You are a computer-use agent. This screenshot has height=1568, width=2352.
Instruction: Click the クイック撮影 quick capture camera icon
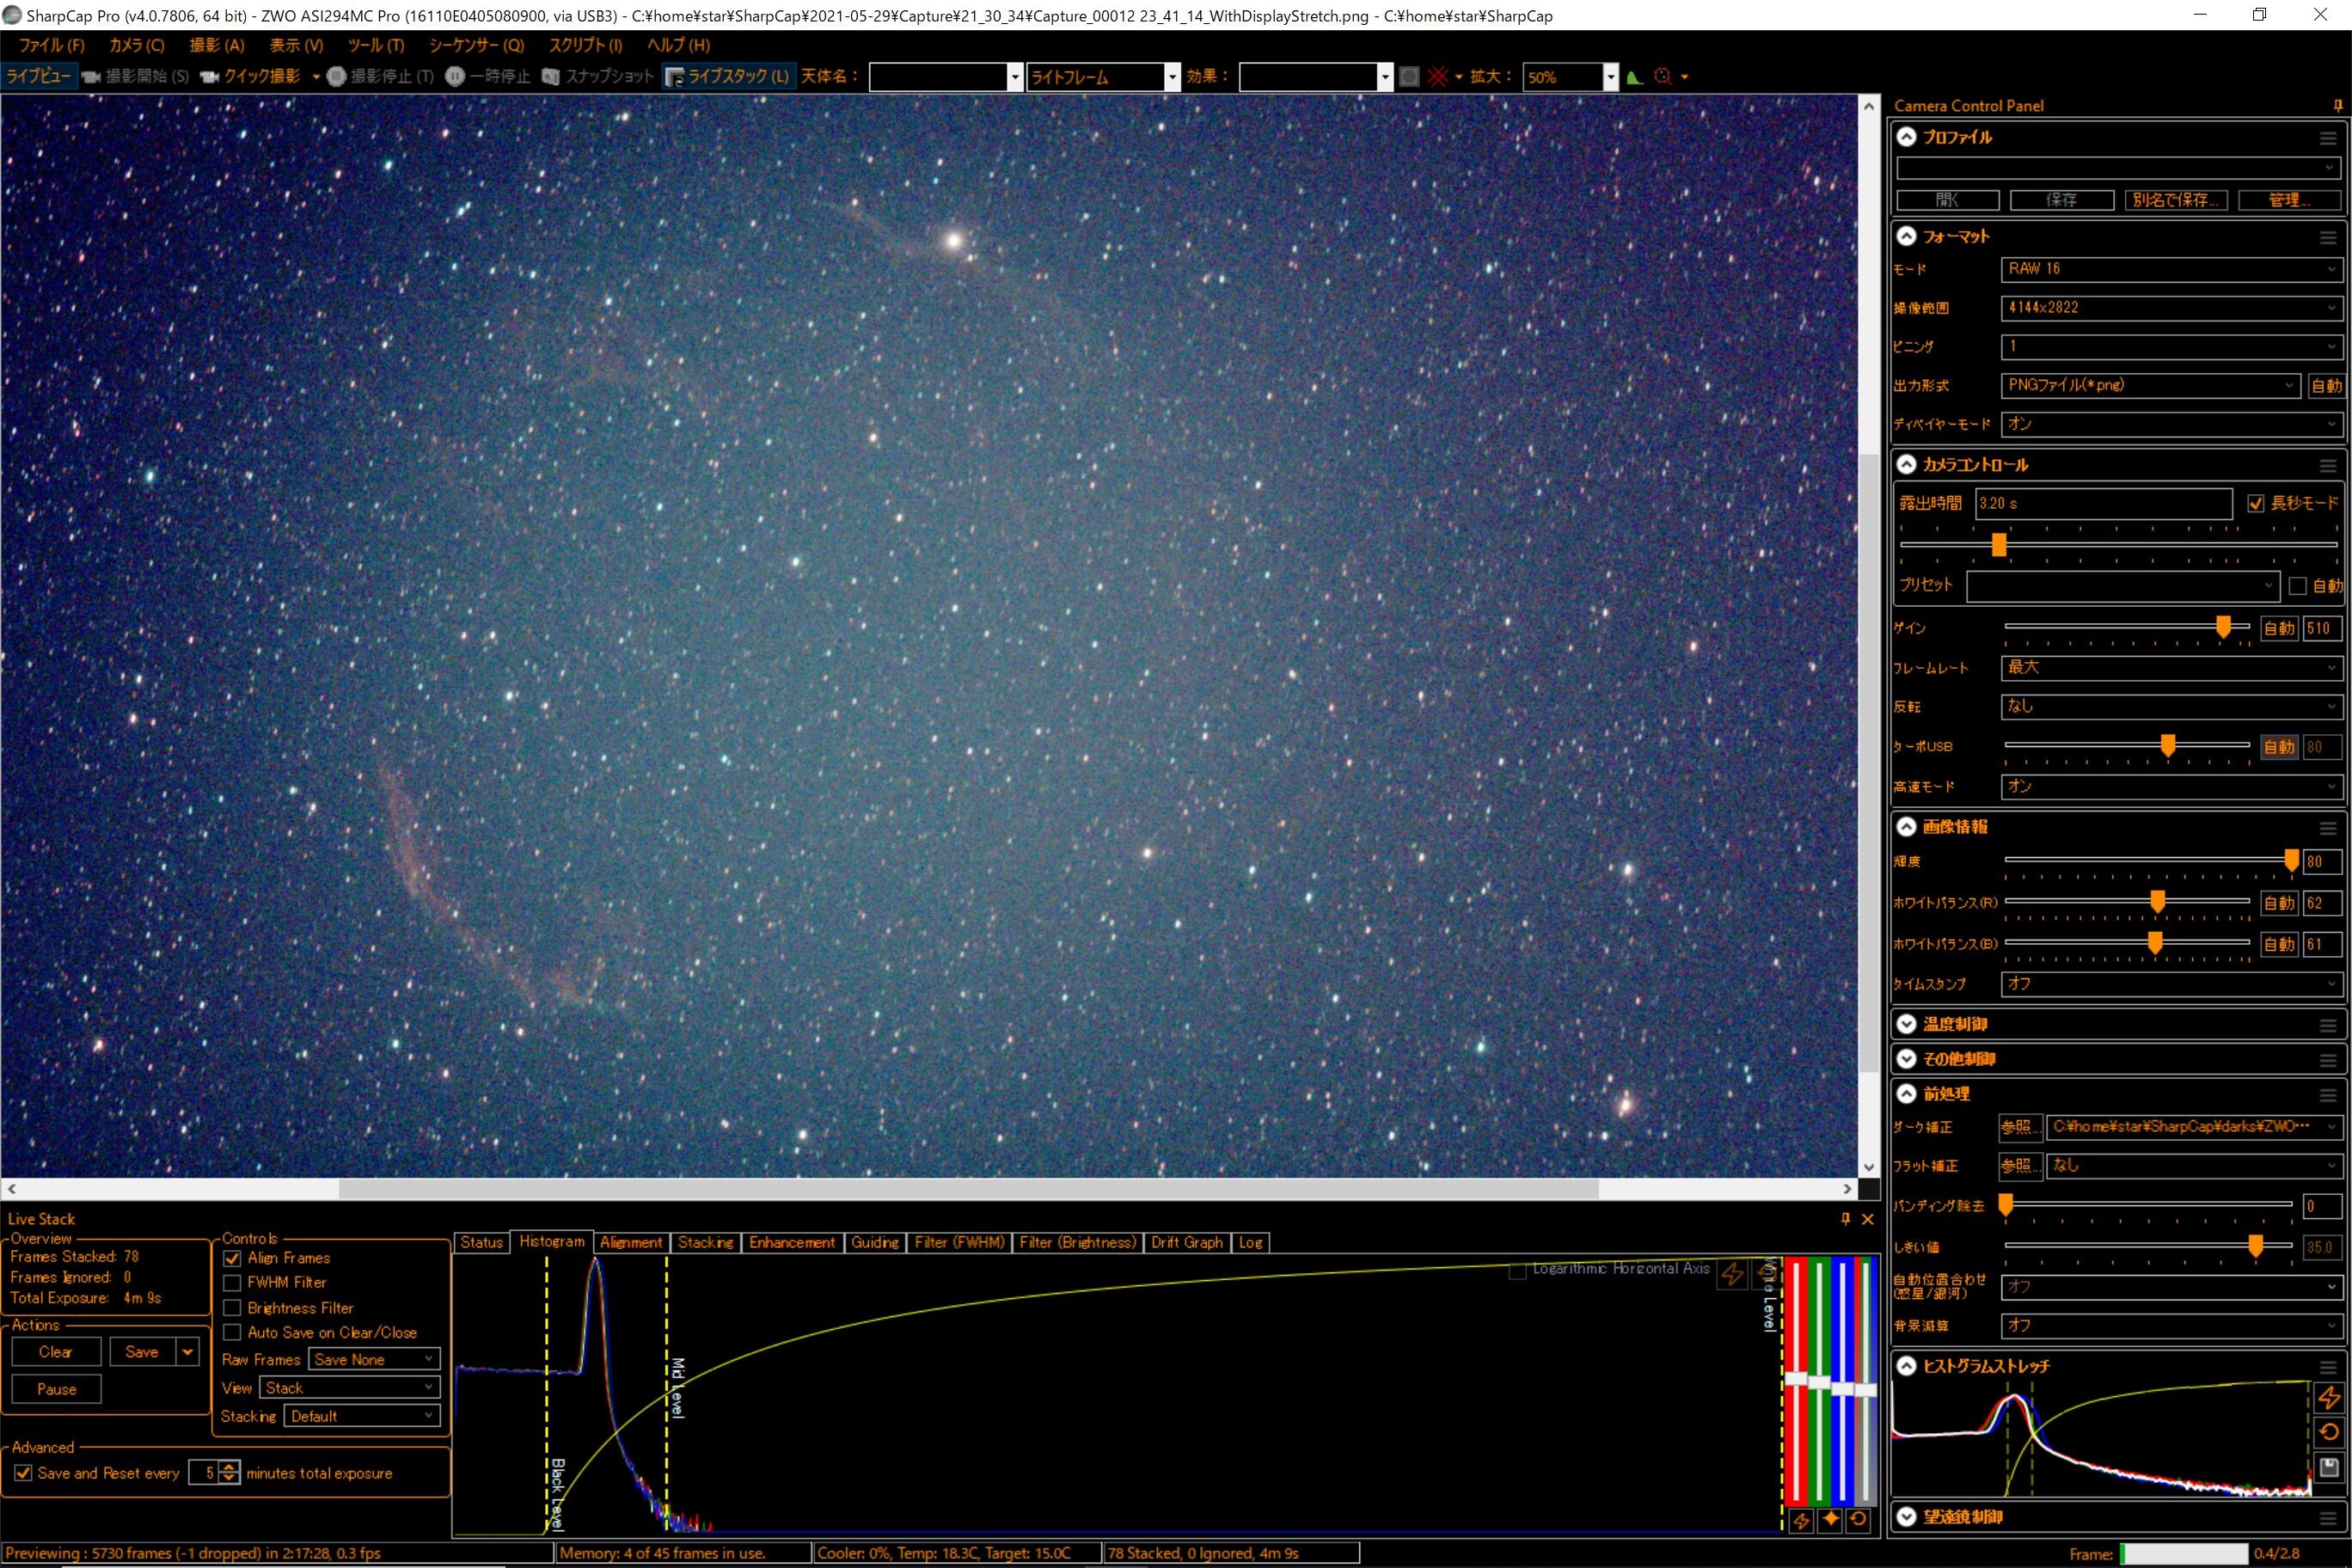pyautogui.click(x=210, y=76)
